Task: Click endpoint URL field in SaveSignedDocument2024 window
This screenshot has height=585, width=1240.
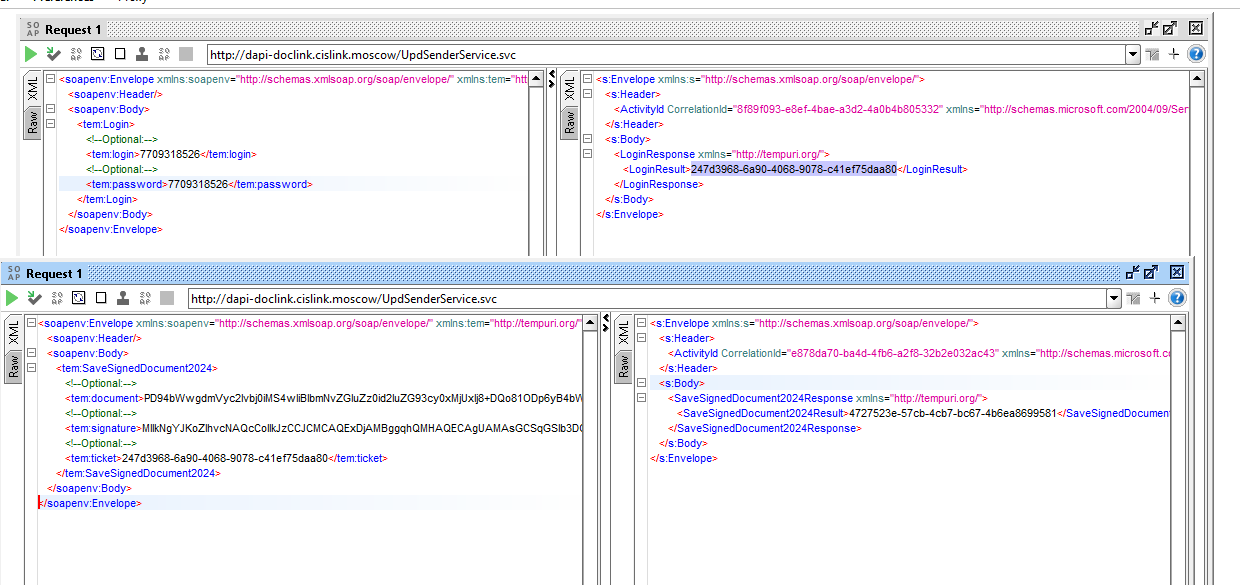Action: (x=646, y=298)
